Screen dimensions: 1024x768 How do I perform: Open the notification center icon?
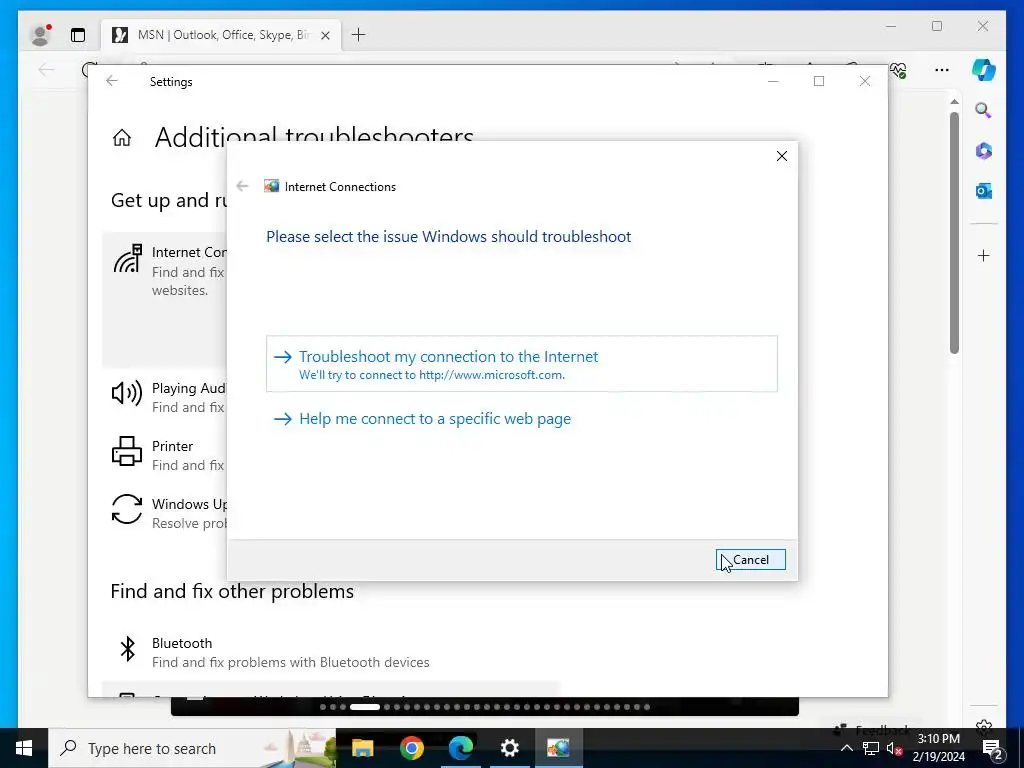pos(993,748)
